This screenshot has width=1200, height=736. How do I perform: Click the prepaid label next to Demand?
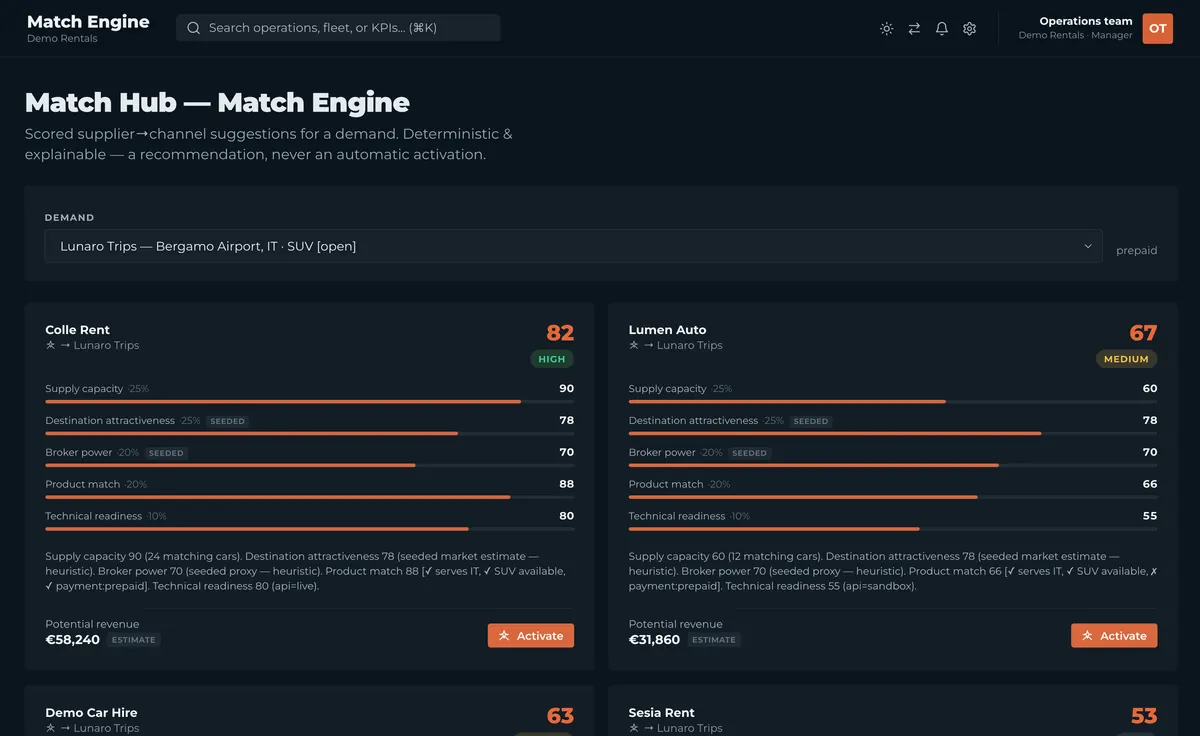(1136, 250)
